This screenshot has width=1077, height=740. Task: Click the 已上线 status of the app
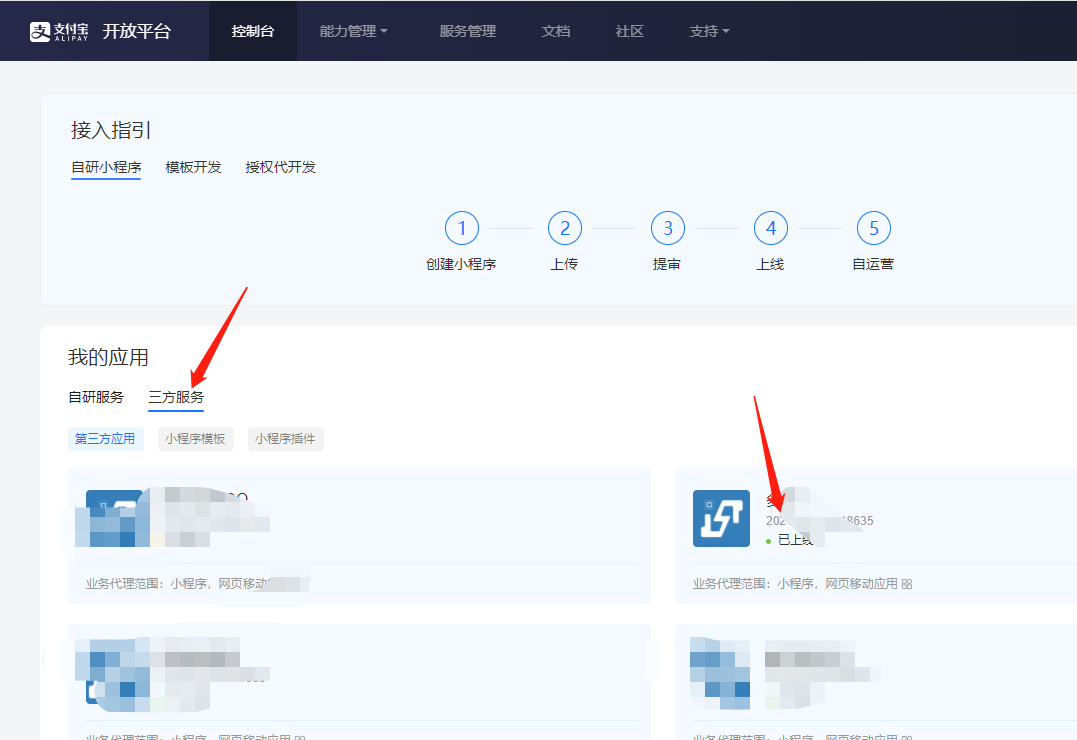790,540
